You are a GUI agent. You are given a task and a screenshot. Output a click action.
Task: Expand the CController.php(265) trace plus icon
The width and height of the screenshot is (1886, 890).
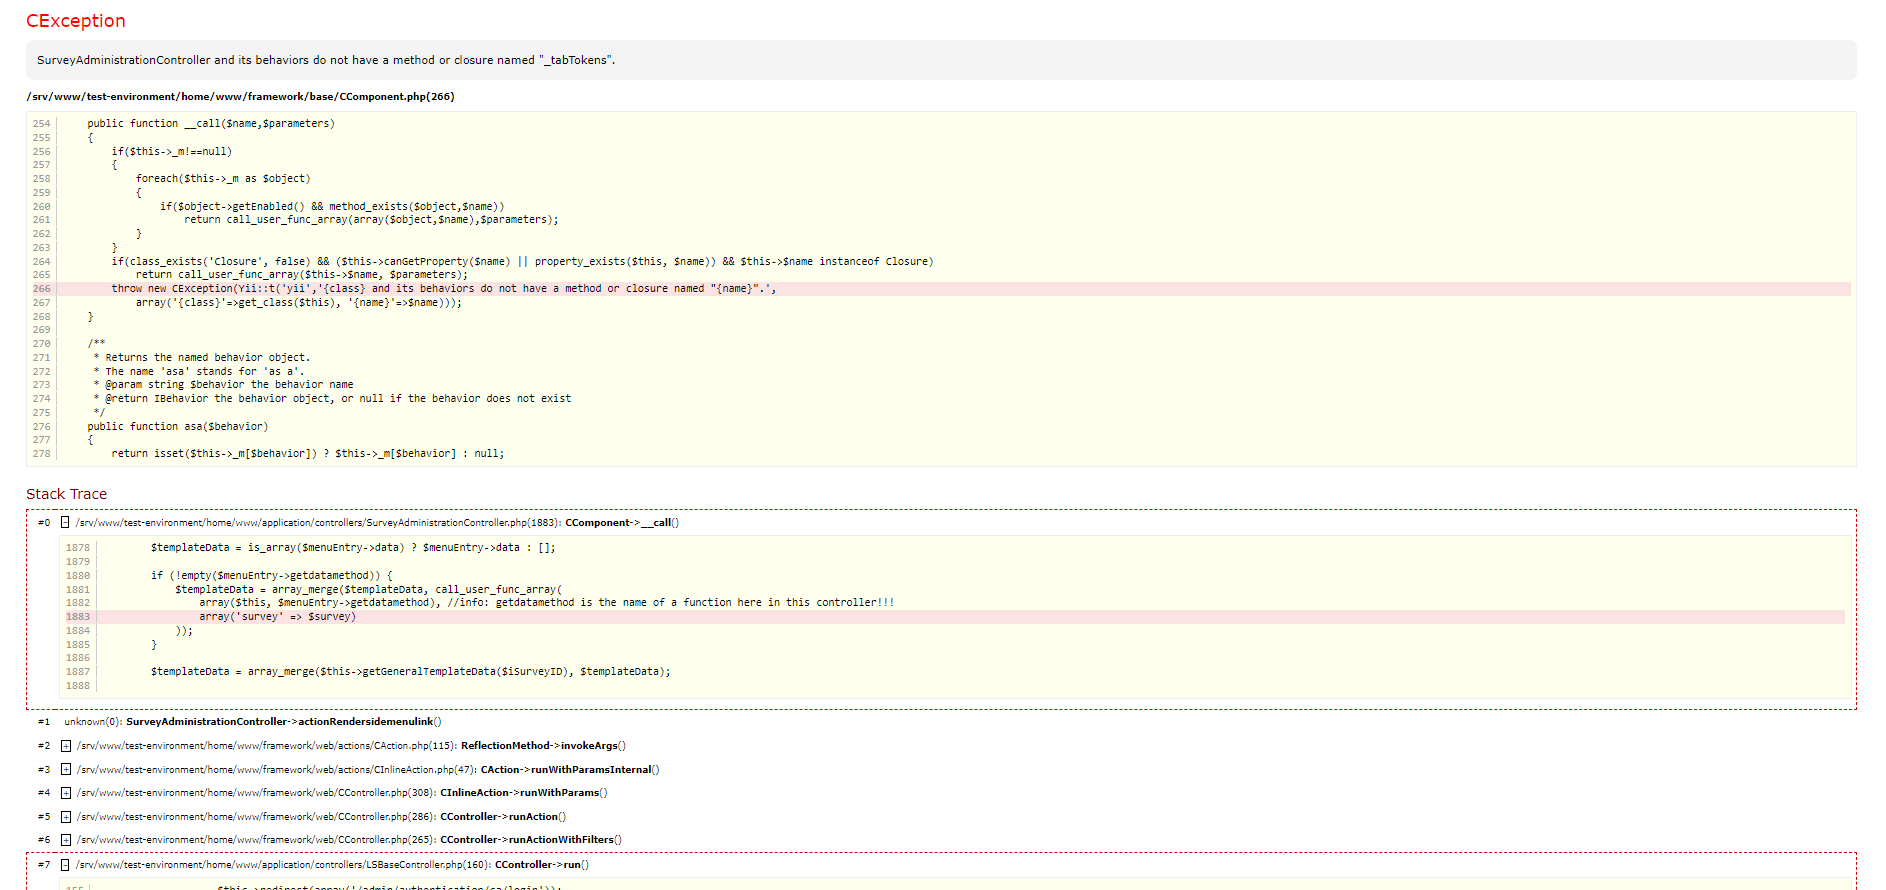tap(66, 840)
